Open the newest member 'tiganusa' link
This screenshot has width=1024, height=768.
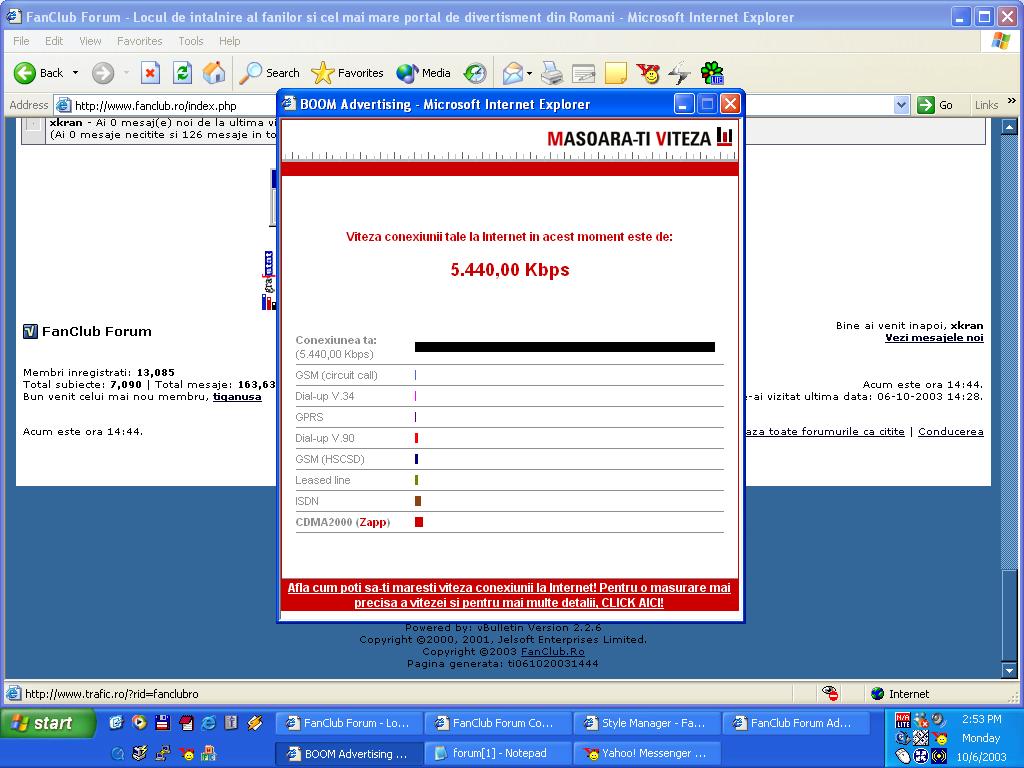tap(237, 396)
